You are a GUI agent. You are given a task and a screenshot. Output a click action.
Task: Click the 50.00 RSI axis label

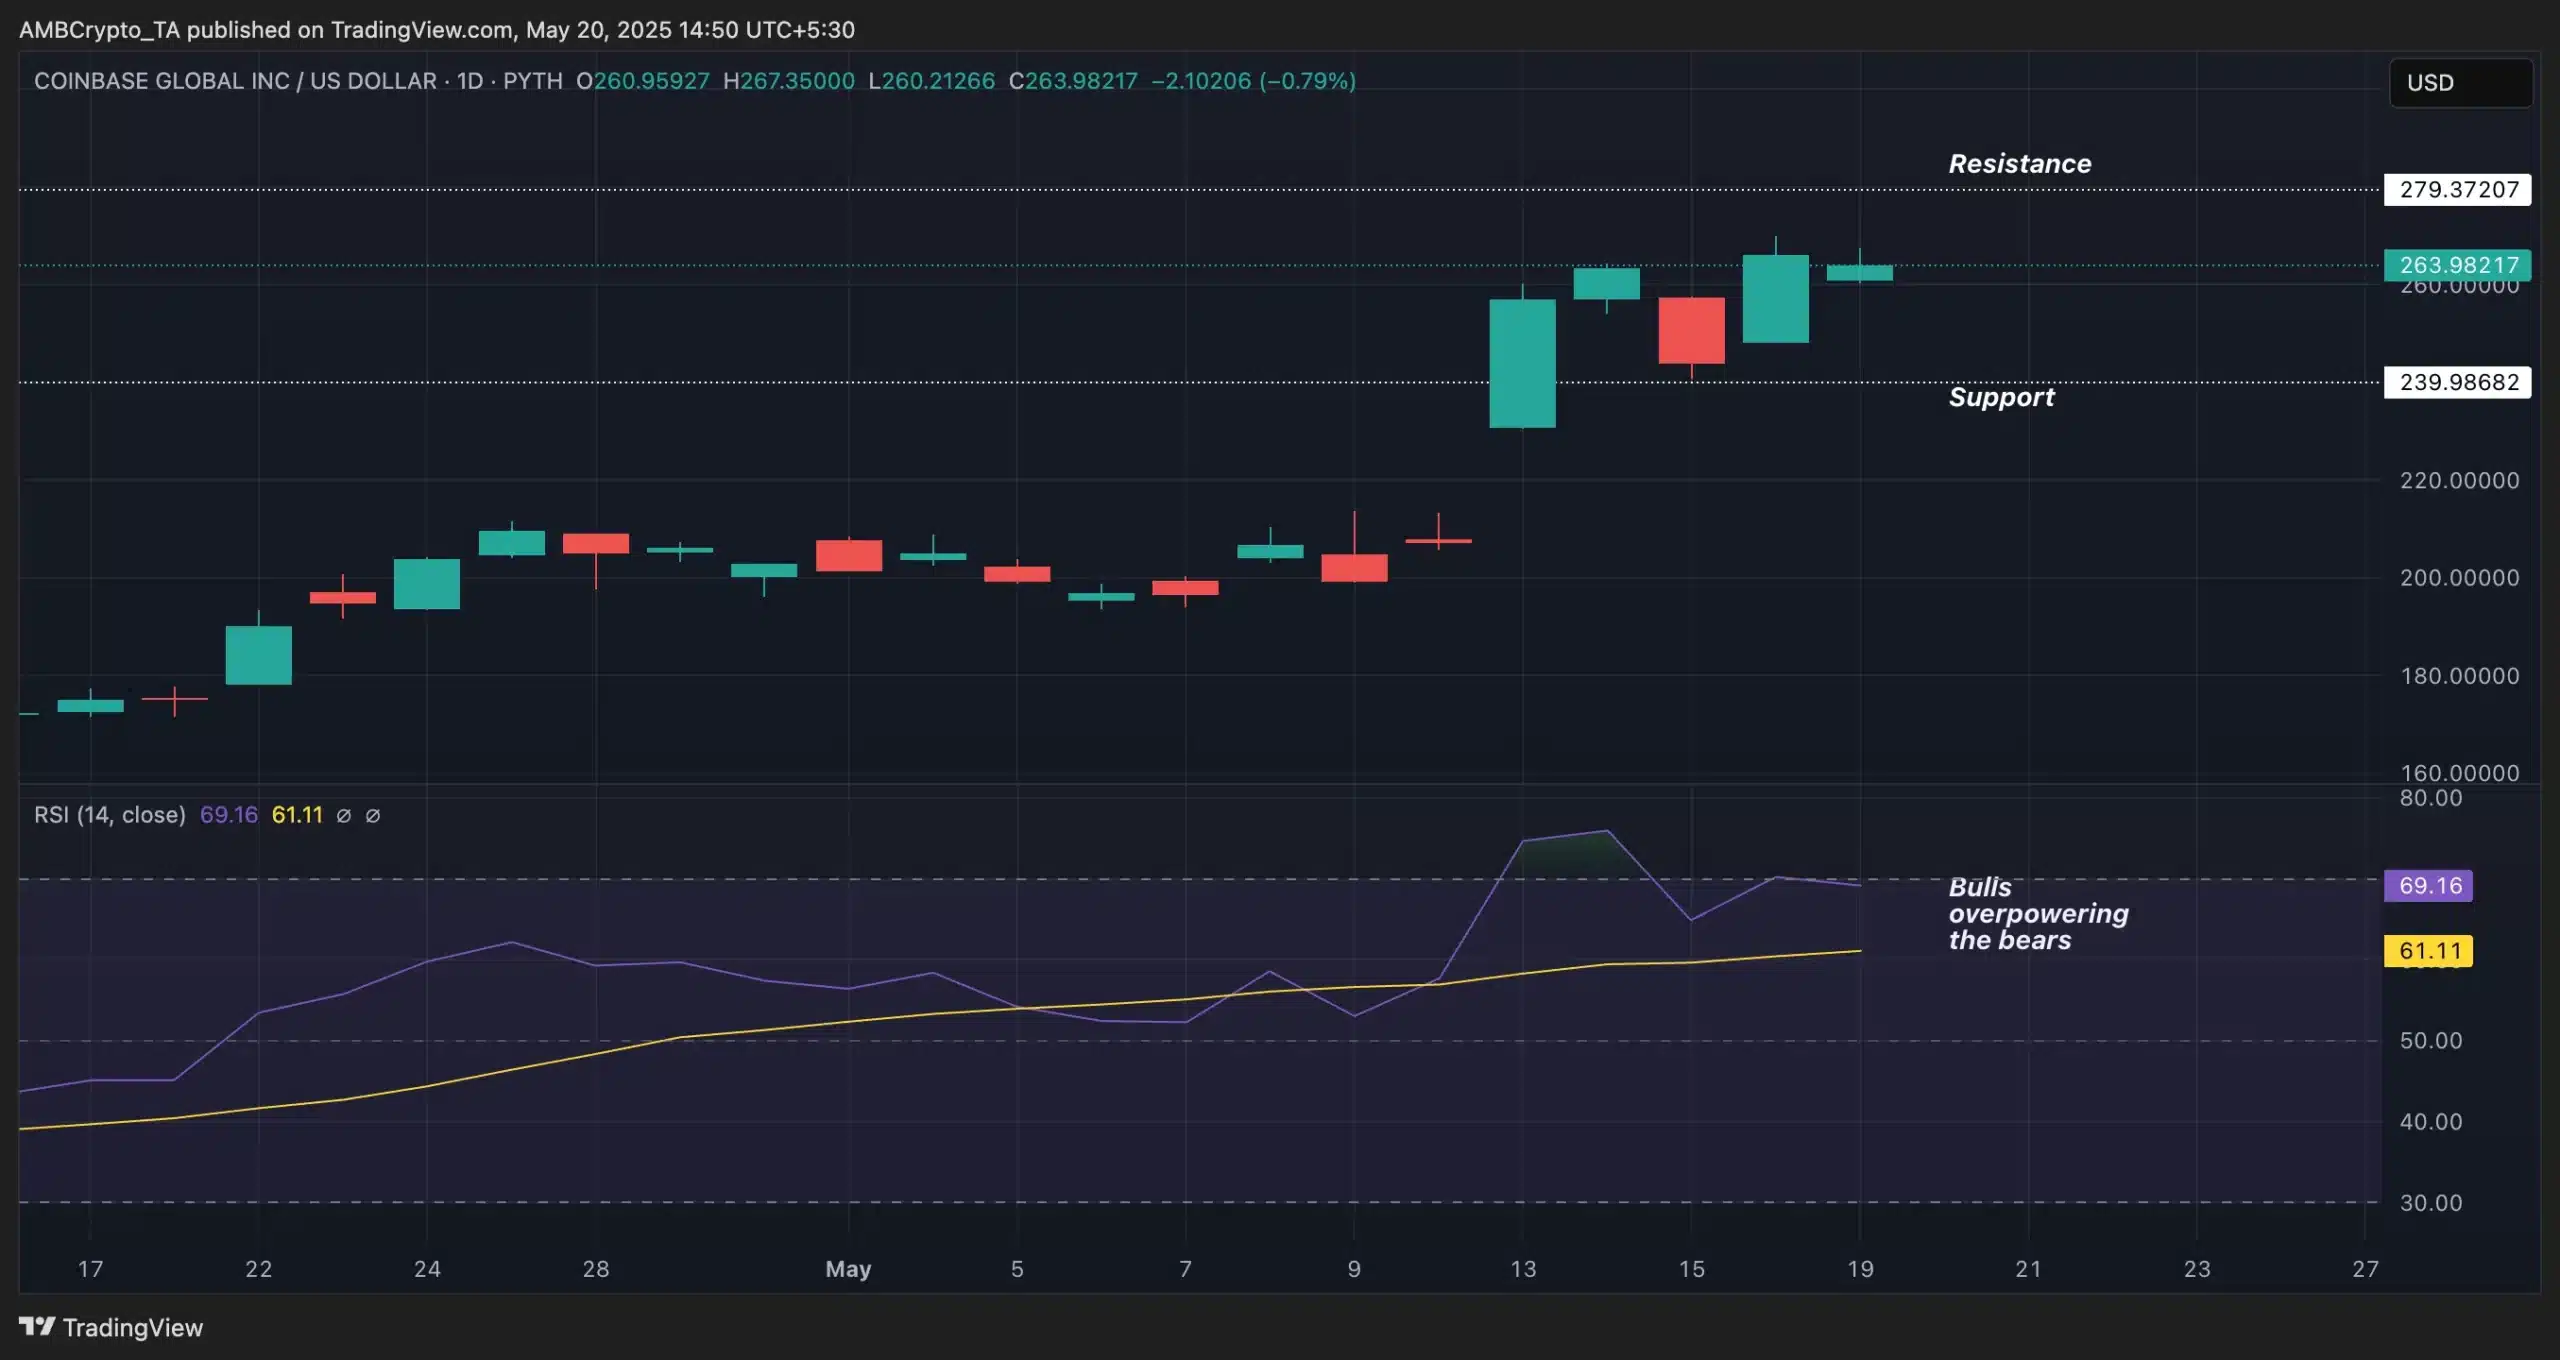coord(2430,1041)
